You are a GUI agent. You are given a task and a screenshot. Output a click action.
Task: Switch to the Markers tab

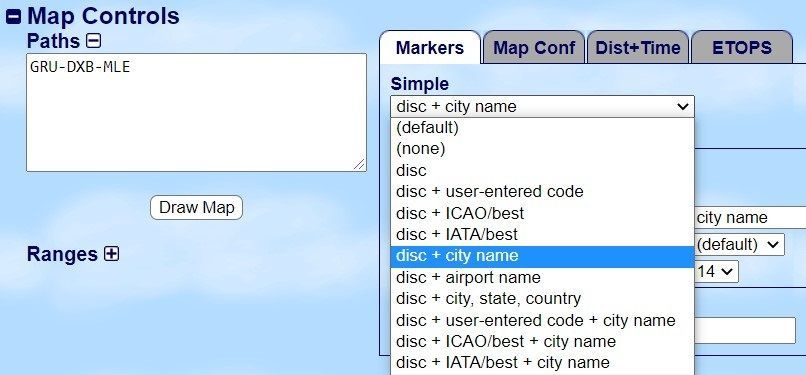[430, 48]
